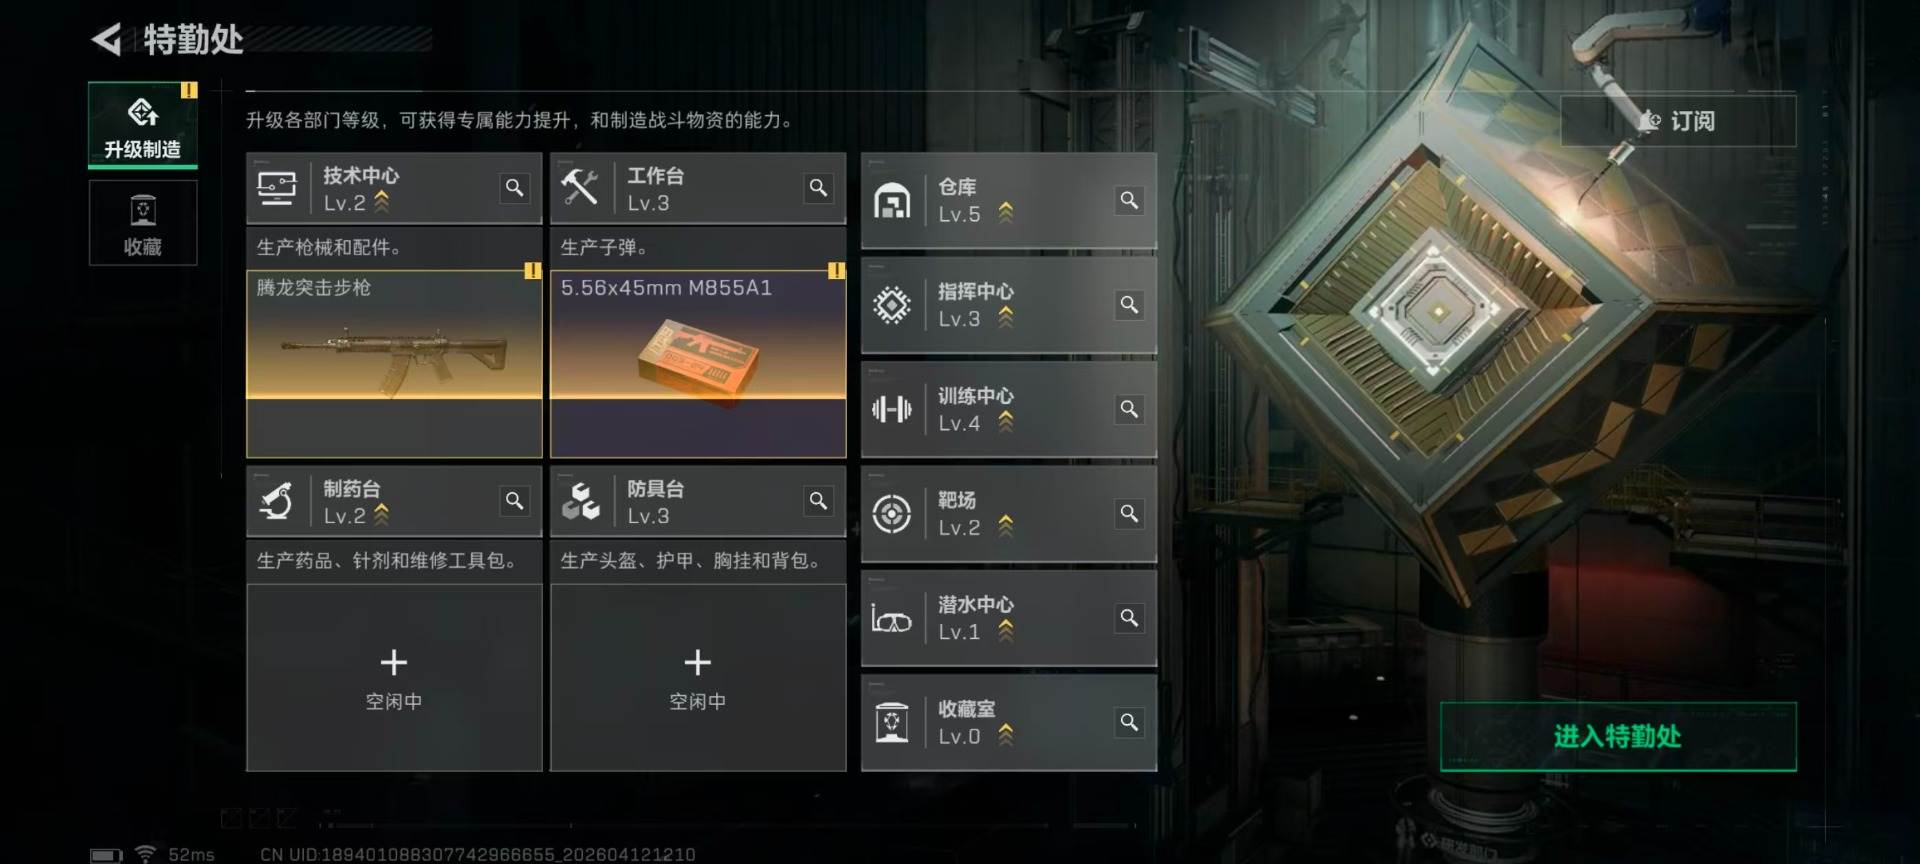The image size is (1920, 864).
Task: Click upgrade arrows next to 仓库 Lv.5
Action: [x=1006, y=213]
